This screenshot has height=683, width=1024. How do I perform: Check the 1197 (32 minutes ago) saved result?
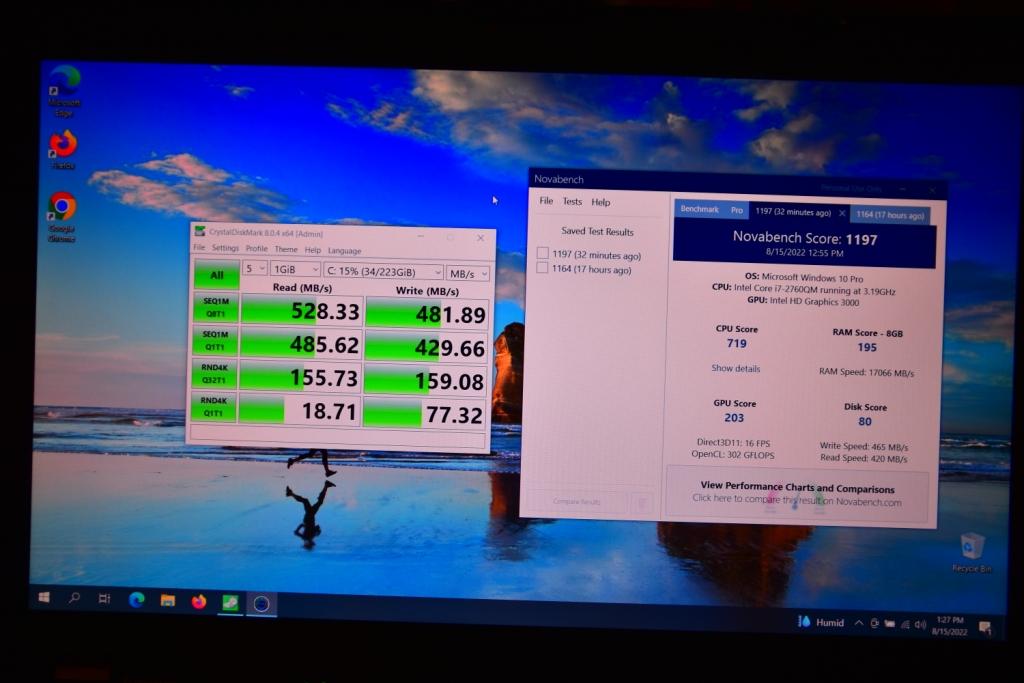tap(542, 253)
